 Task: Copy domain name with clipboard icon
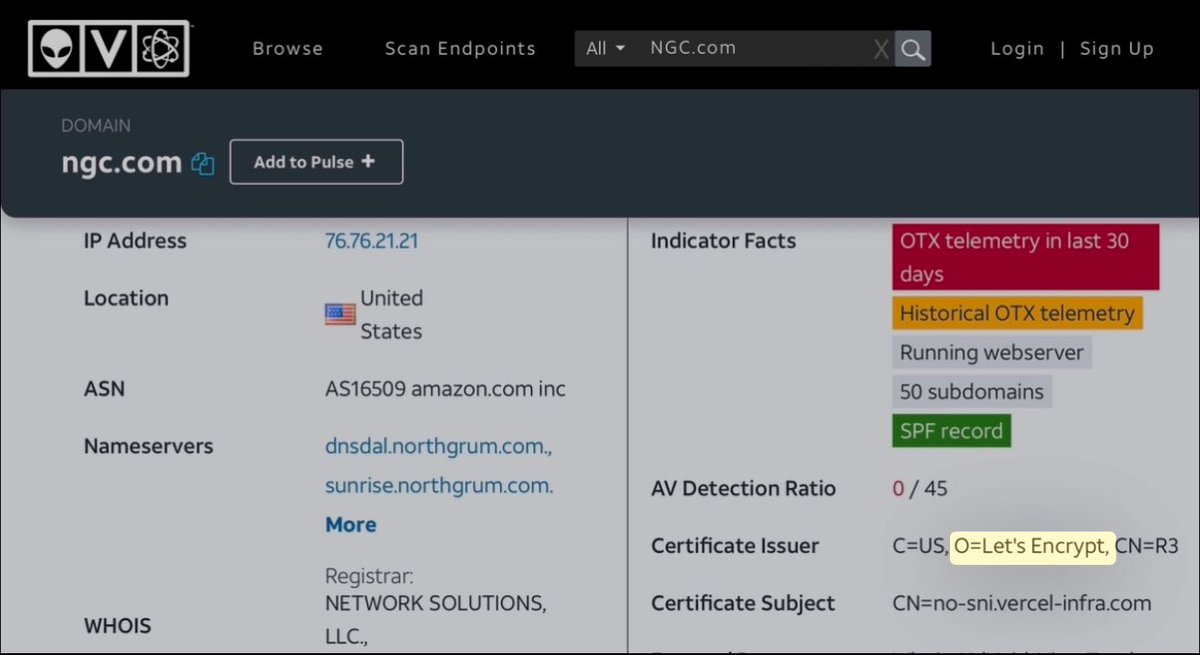click(x=203, y=163)
